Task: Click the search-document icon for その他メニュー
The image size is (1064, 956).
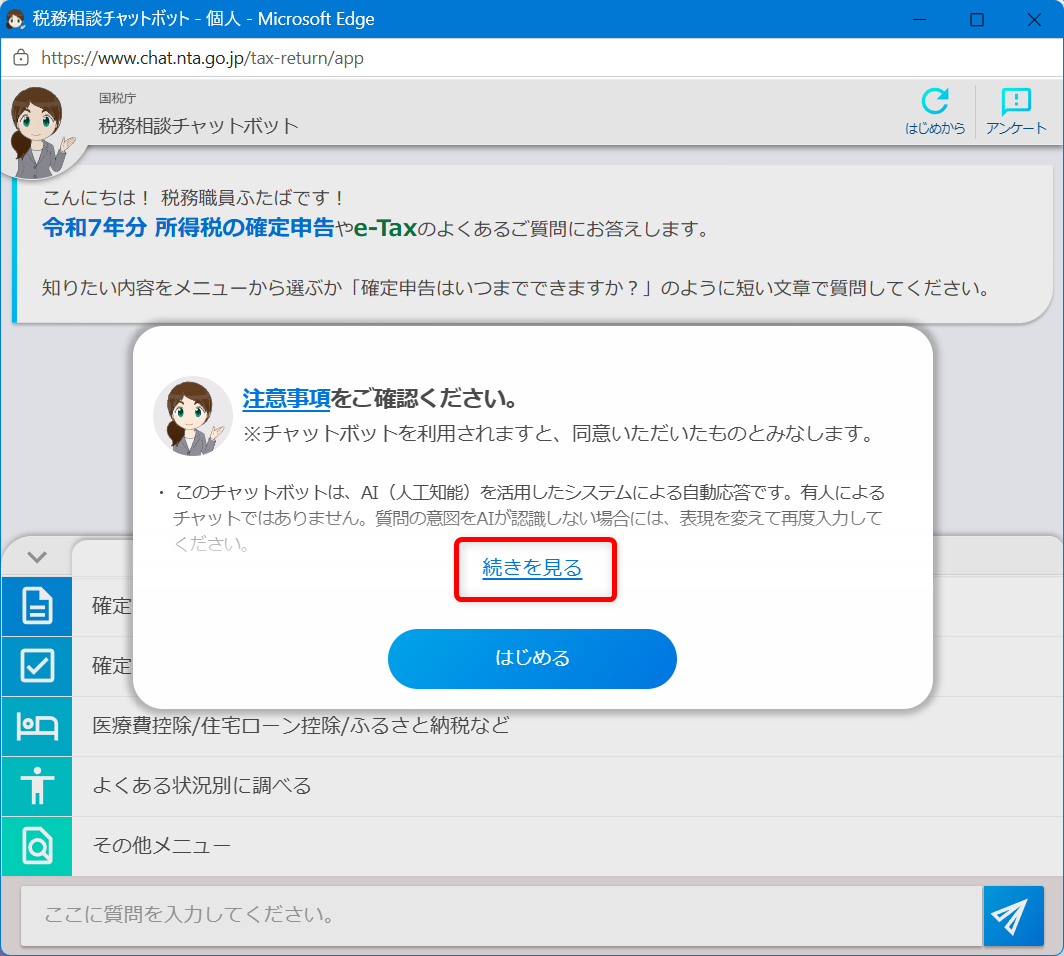Action: 37,845
